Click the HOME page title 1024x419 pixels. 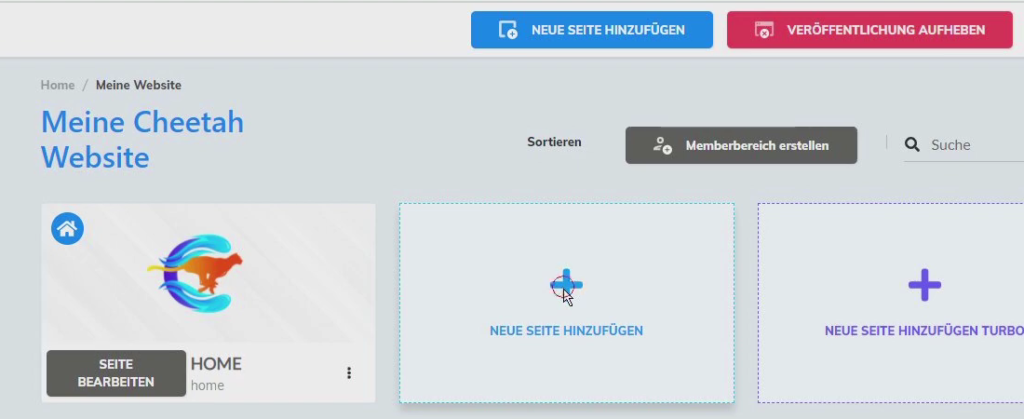216,364
